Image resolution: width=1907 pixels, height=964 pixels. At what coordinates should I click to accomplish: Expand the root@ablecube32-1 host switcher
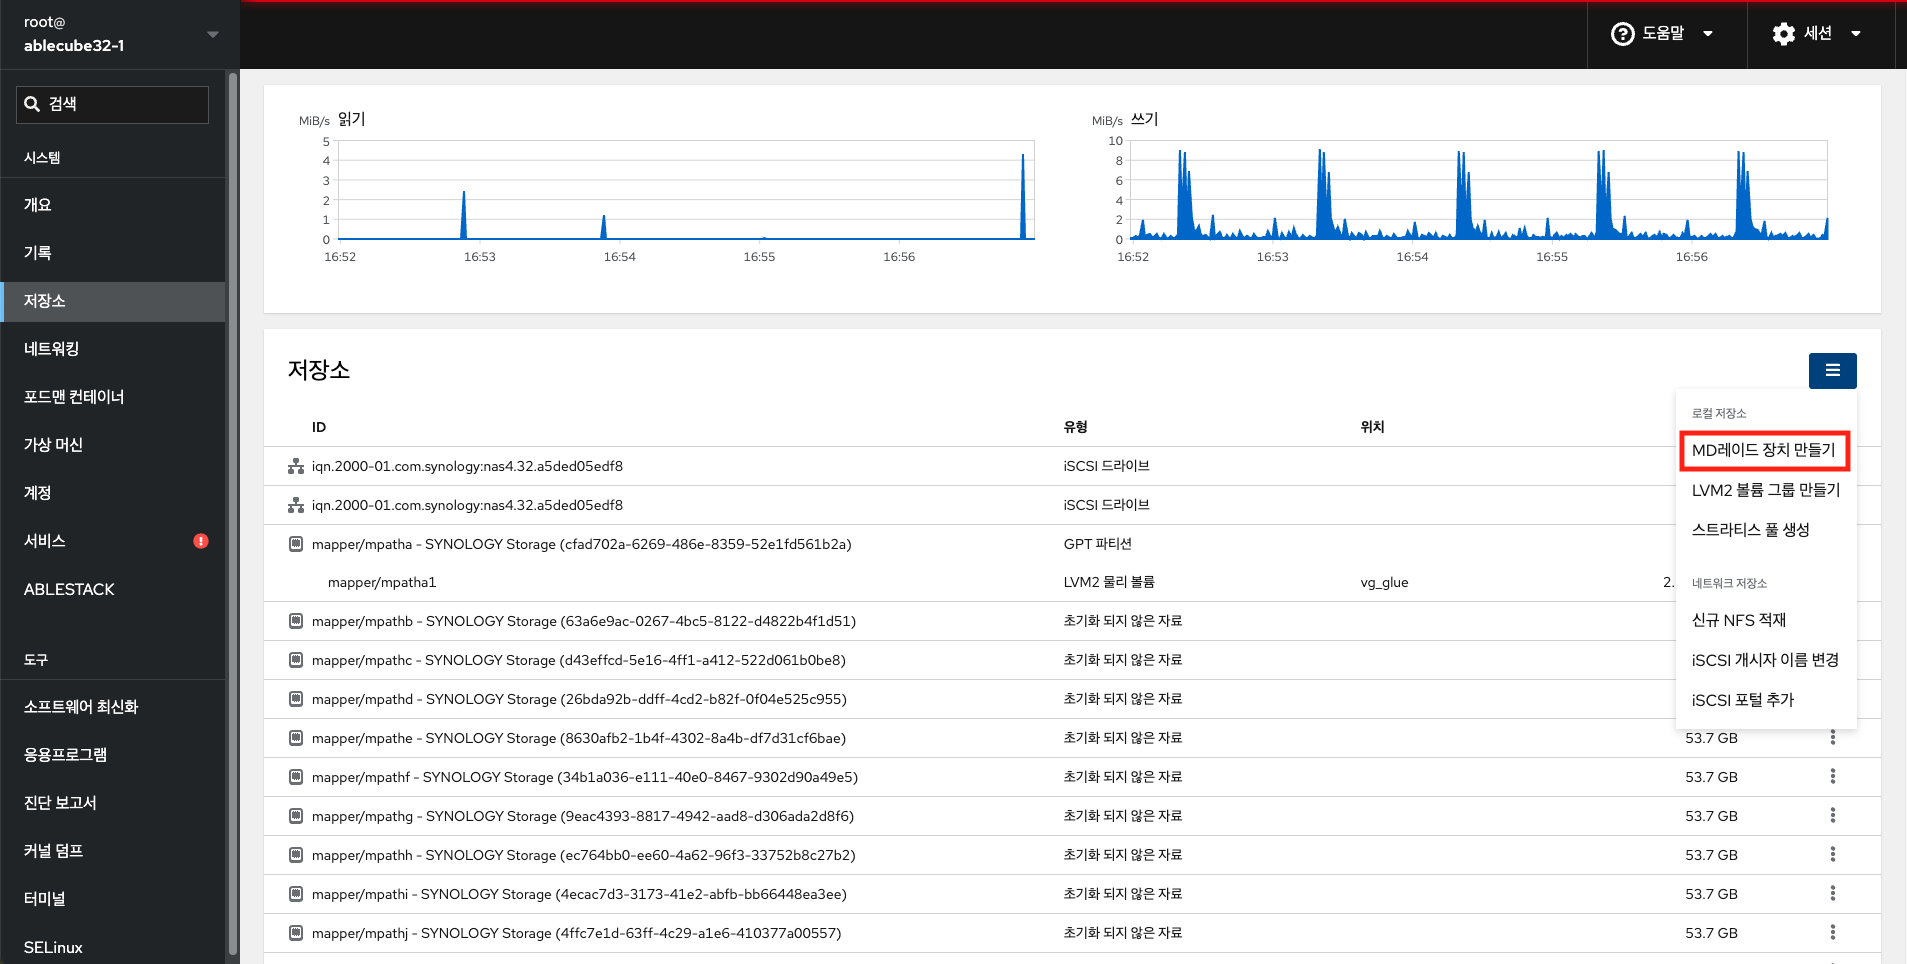(x=212, y=34)
